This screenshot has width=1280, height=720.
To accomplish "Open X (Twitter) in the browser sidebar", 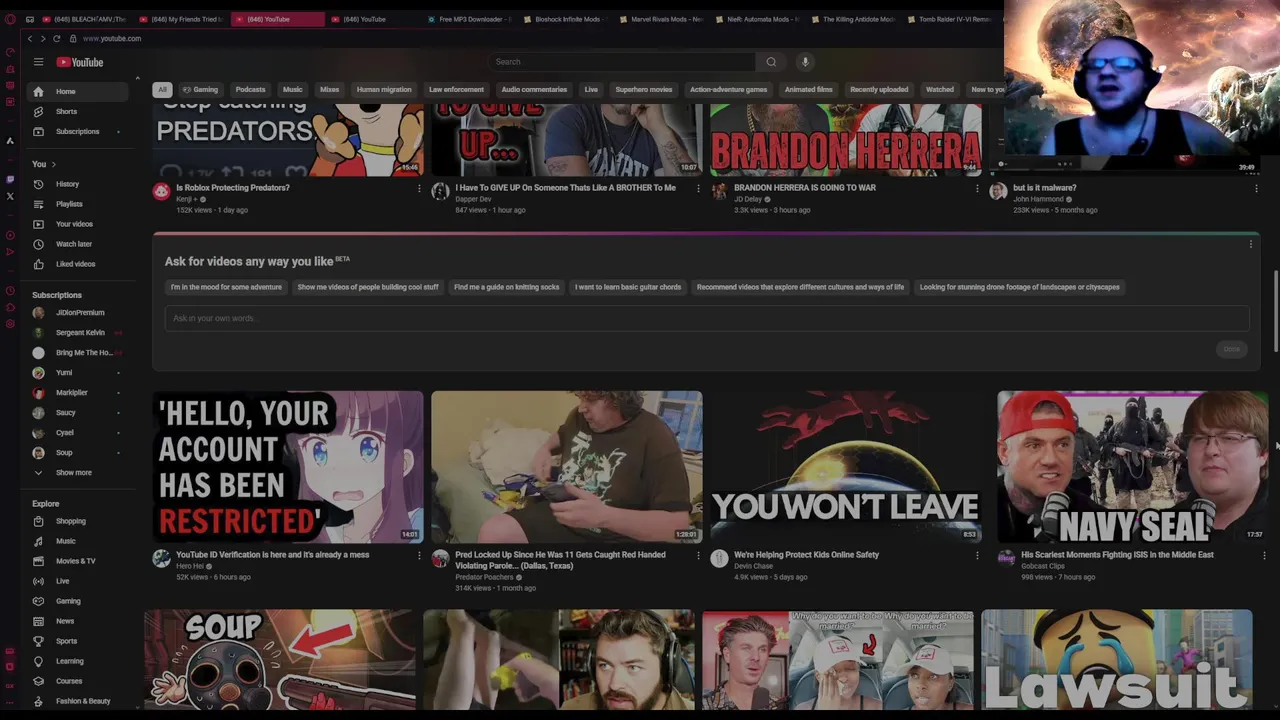I will pyautogui.click(x=10, y=196).
